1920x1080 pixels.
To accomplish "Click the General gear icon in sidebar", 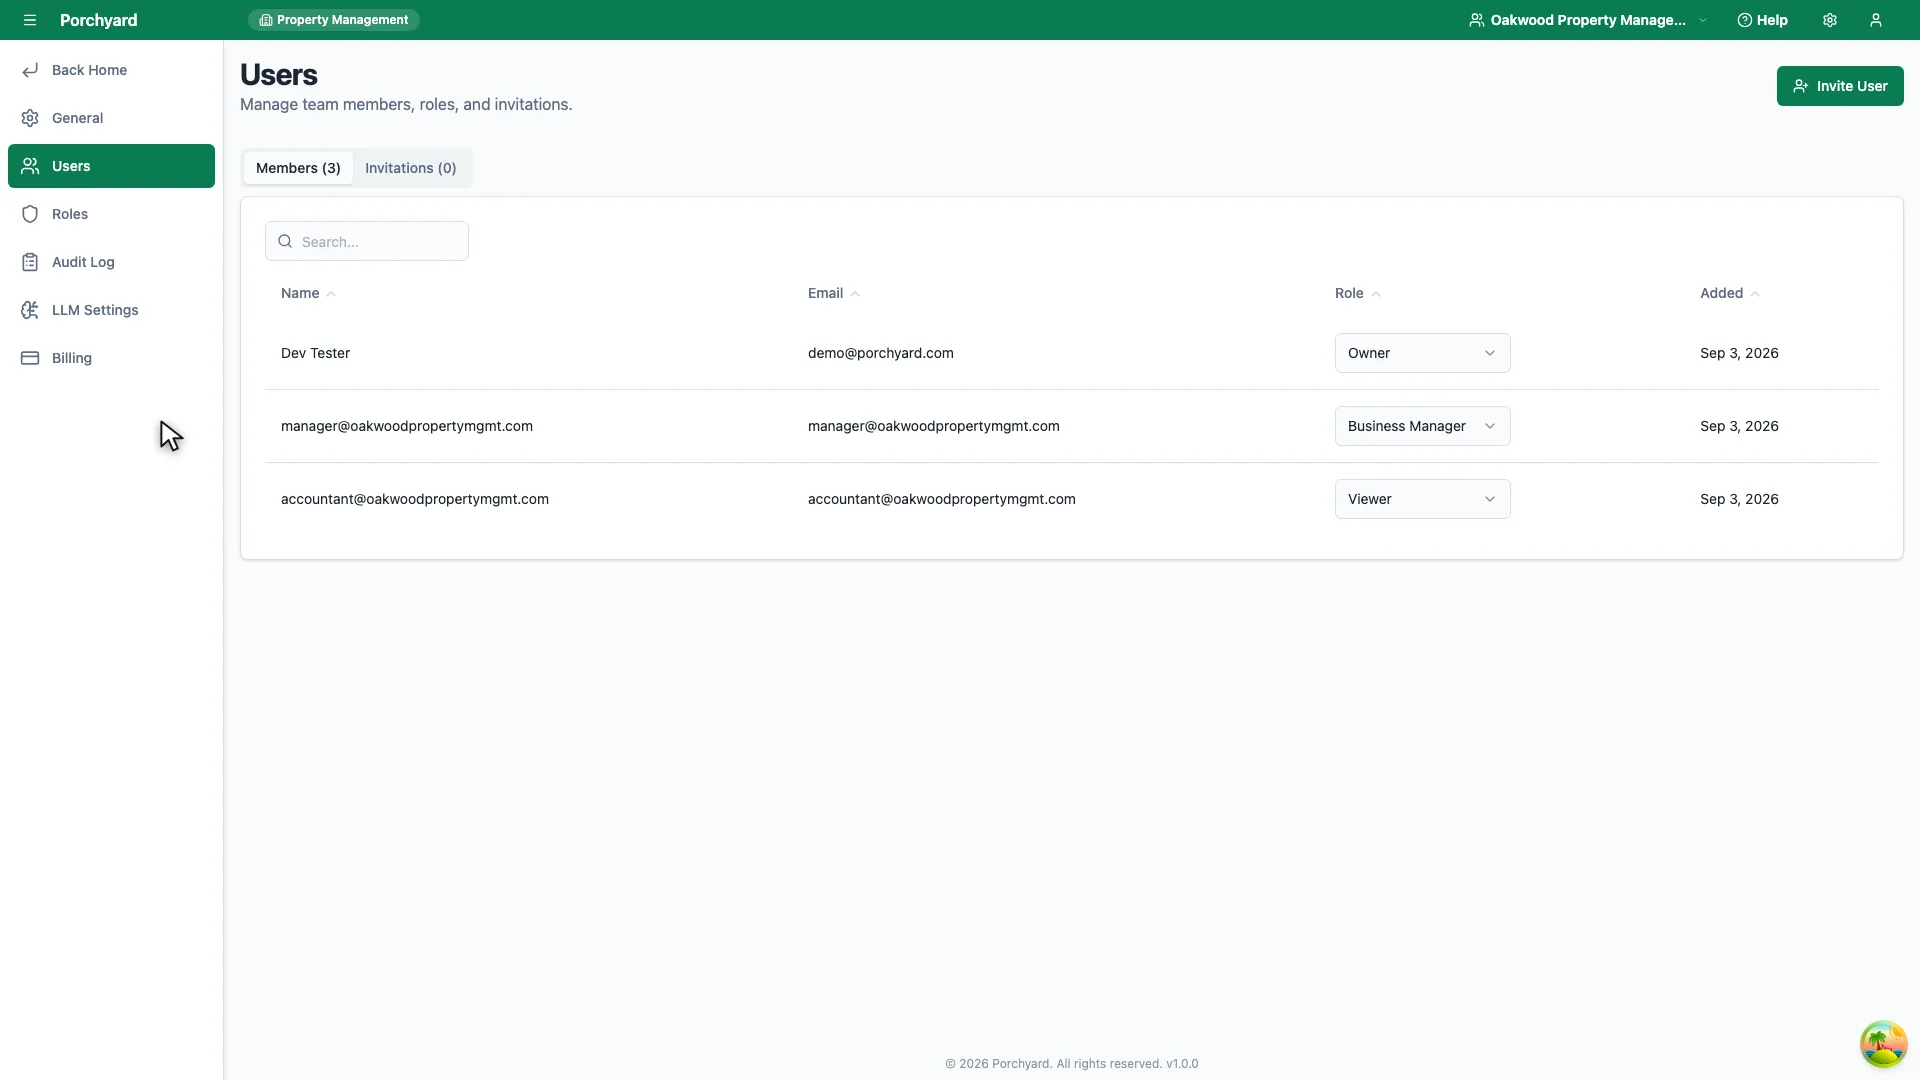I will point(30,118).
